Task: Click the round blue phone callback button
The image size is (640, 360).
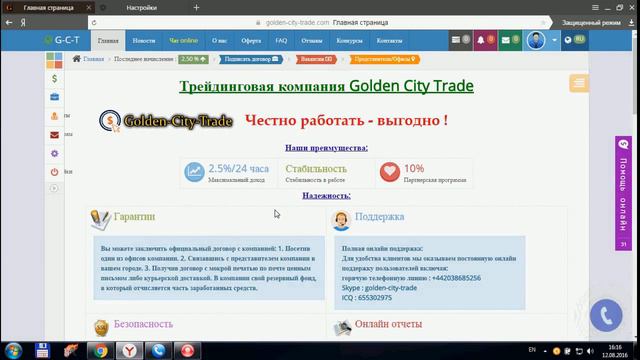Action: [606, 315]
